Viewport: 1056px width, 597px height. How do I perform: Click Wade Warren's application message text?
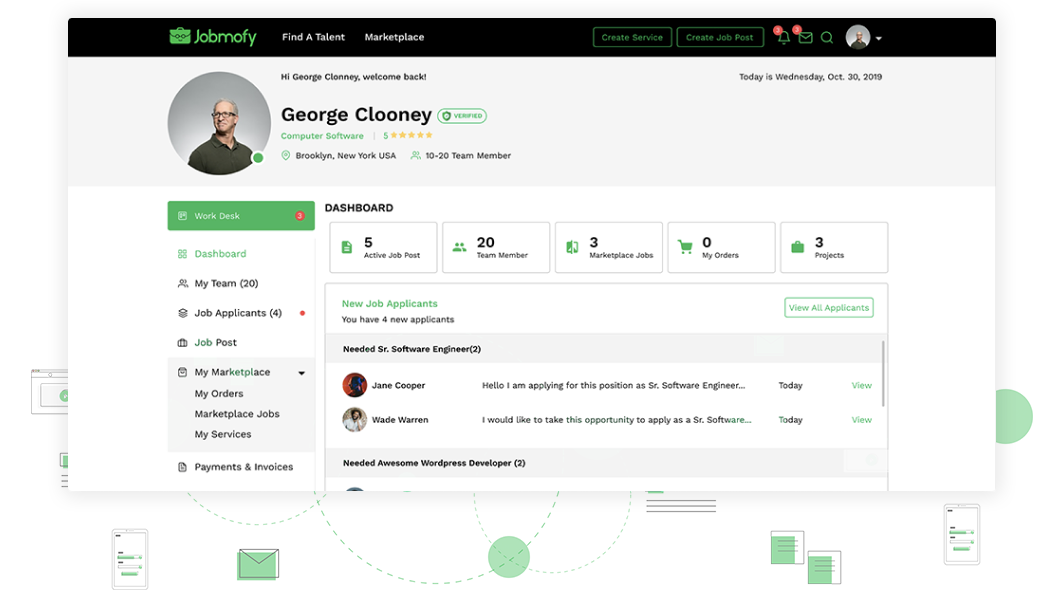pos(616,420)
